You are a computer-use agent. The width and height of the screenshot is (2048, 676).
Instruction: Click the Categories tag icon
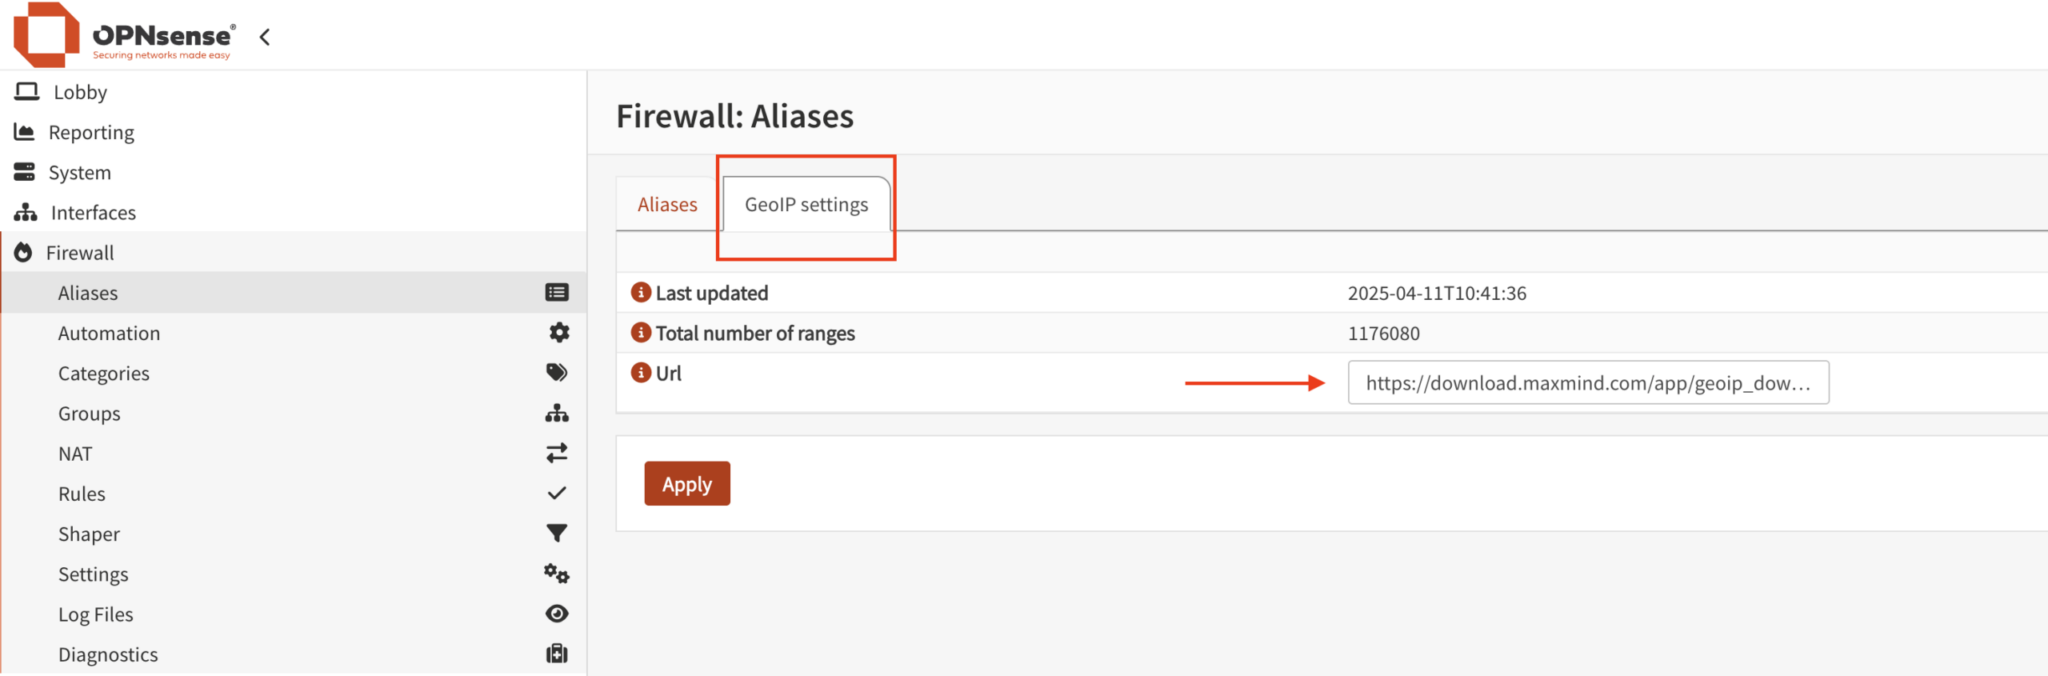tap(557, 372)
